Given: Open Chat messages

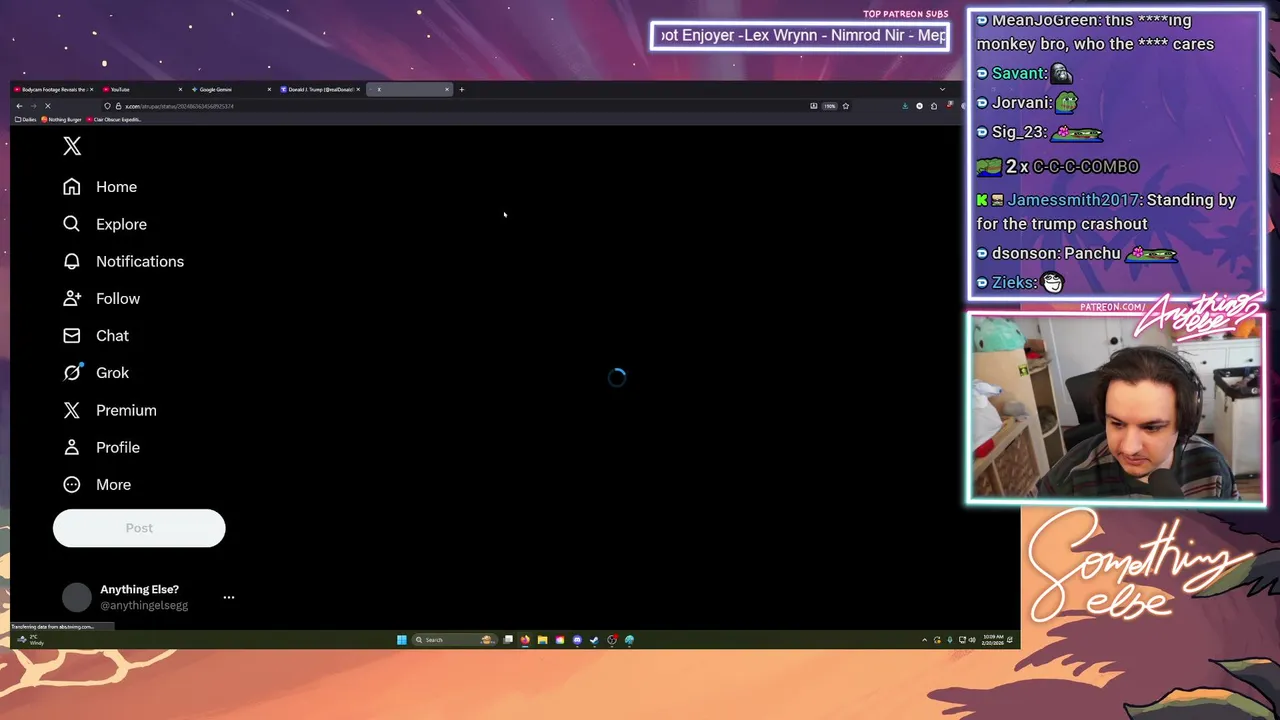Looking at the screenshot, I should (96, 336).
